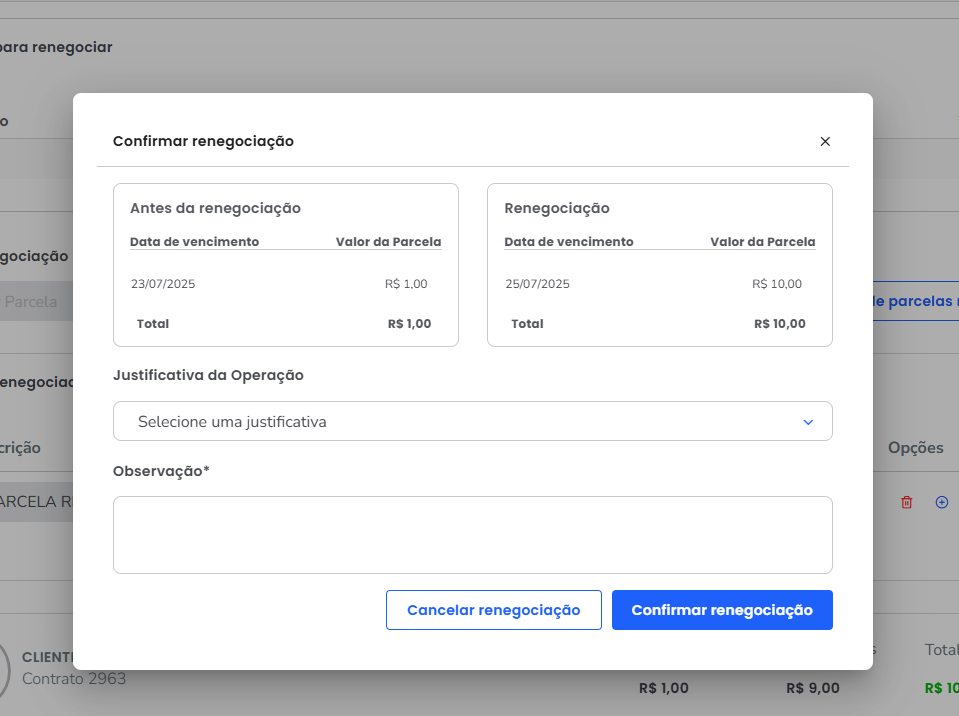
Task: Click the R$ 9,00 value in footer
Action: [812, 688]
